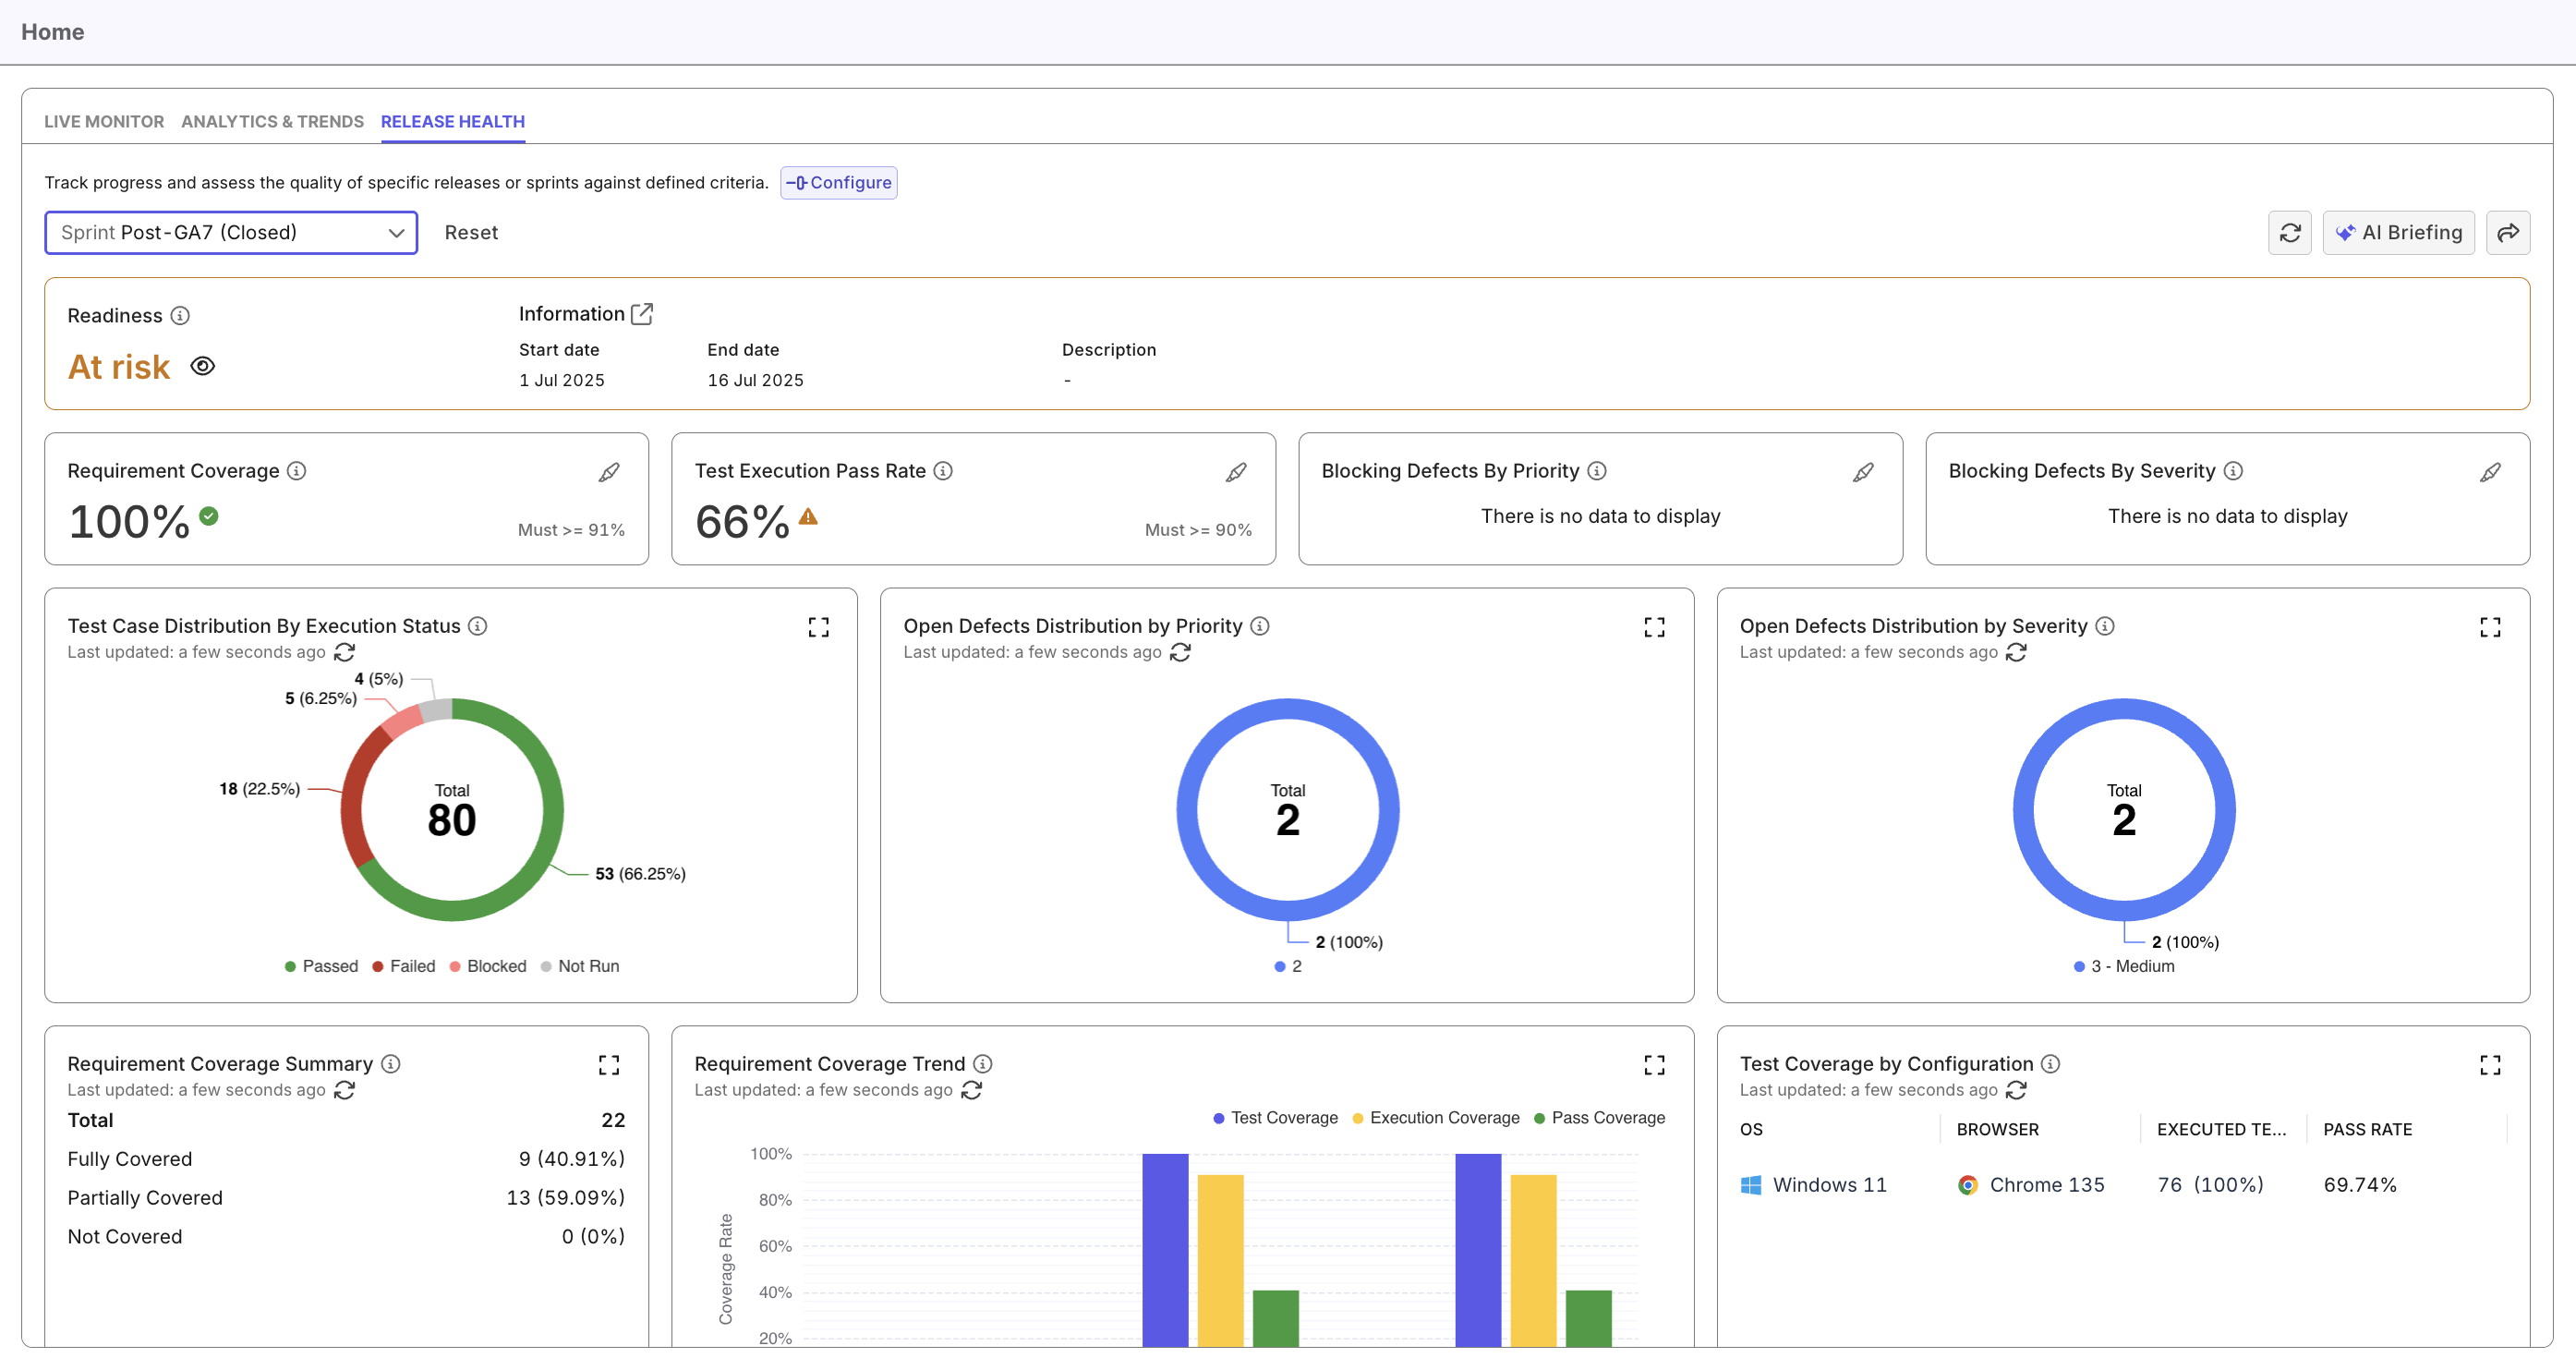Click the share icon next to AI Briefing

2509,232
